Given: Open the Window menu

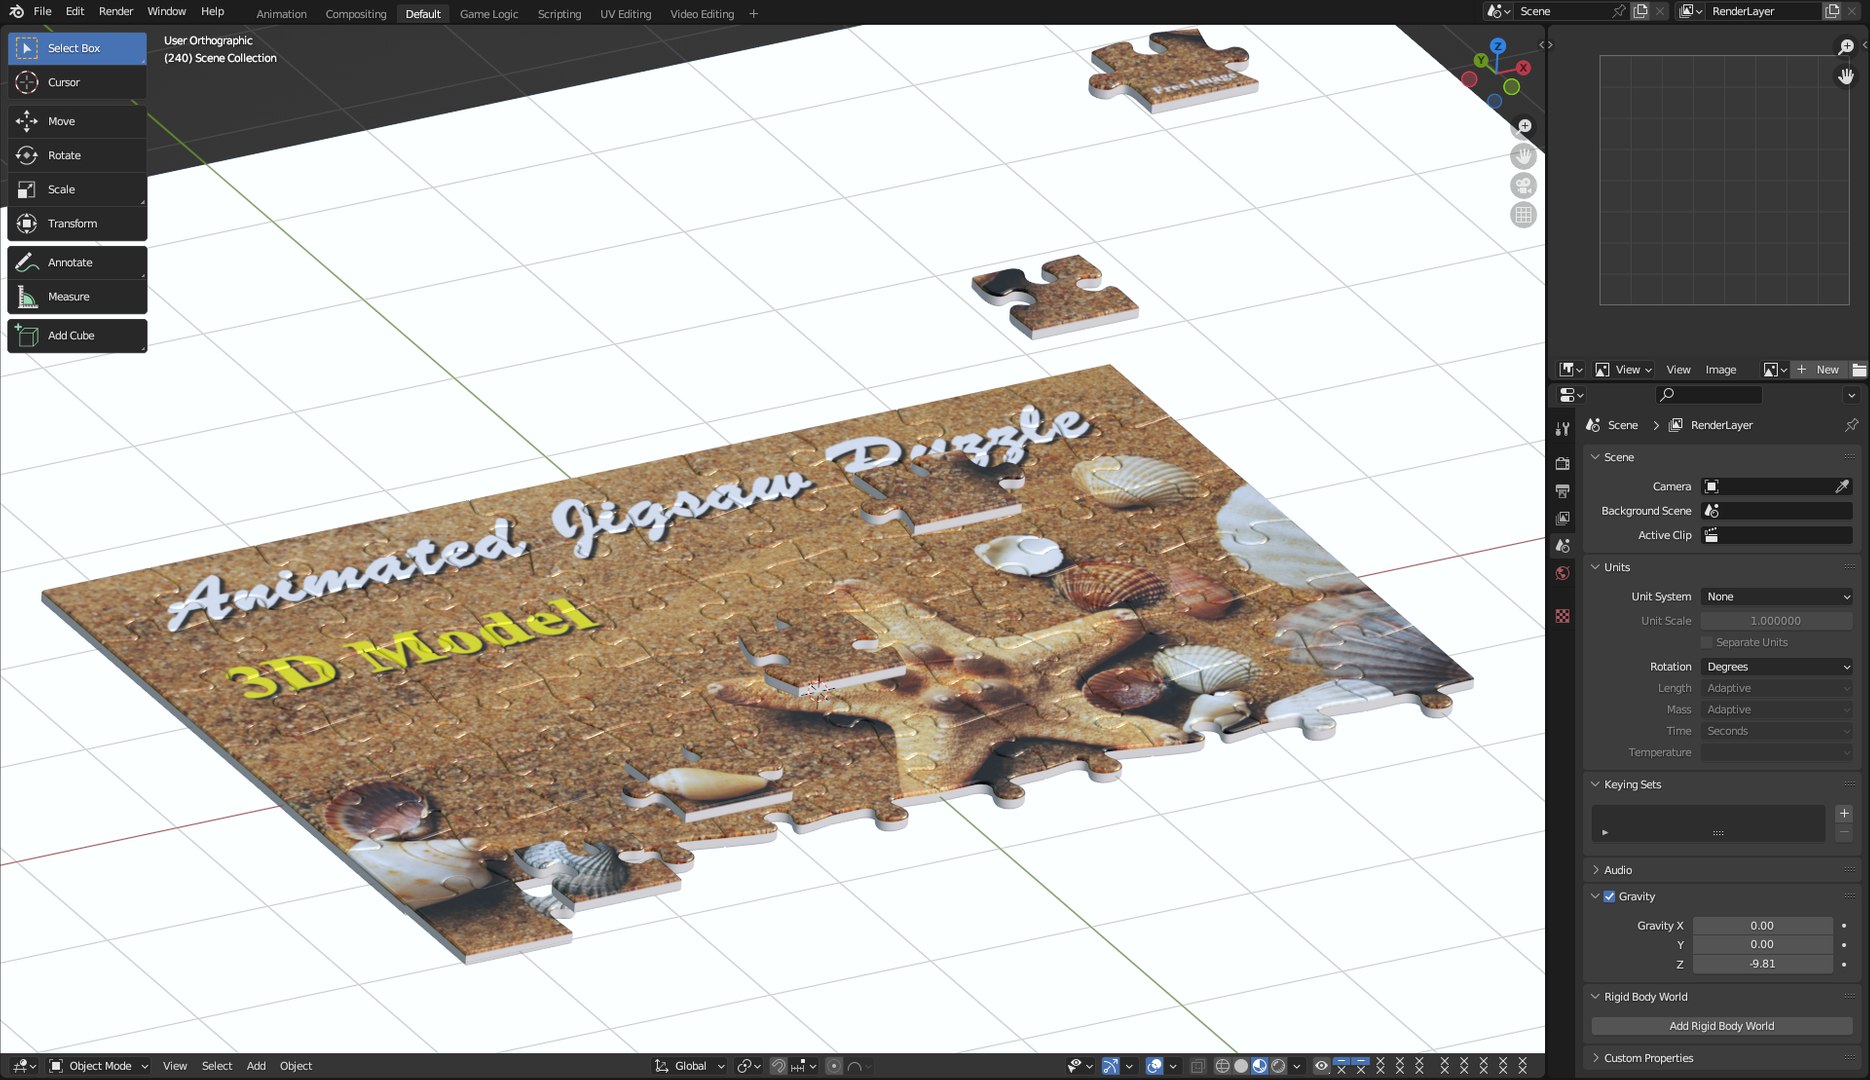Looking at the screenshot, I should [x=166, y=12].
